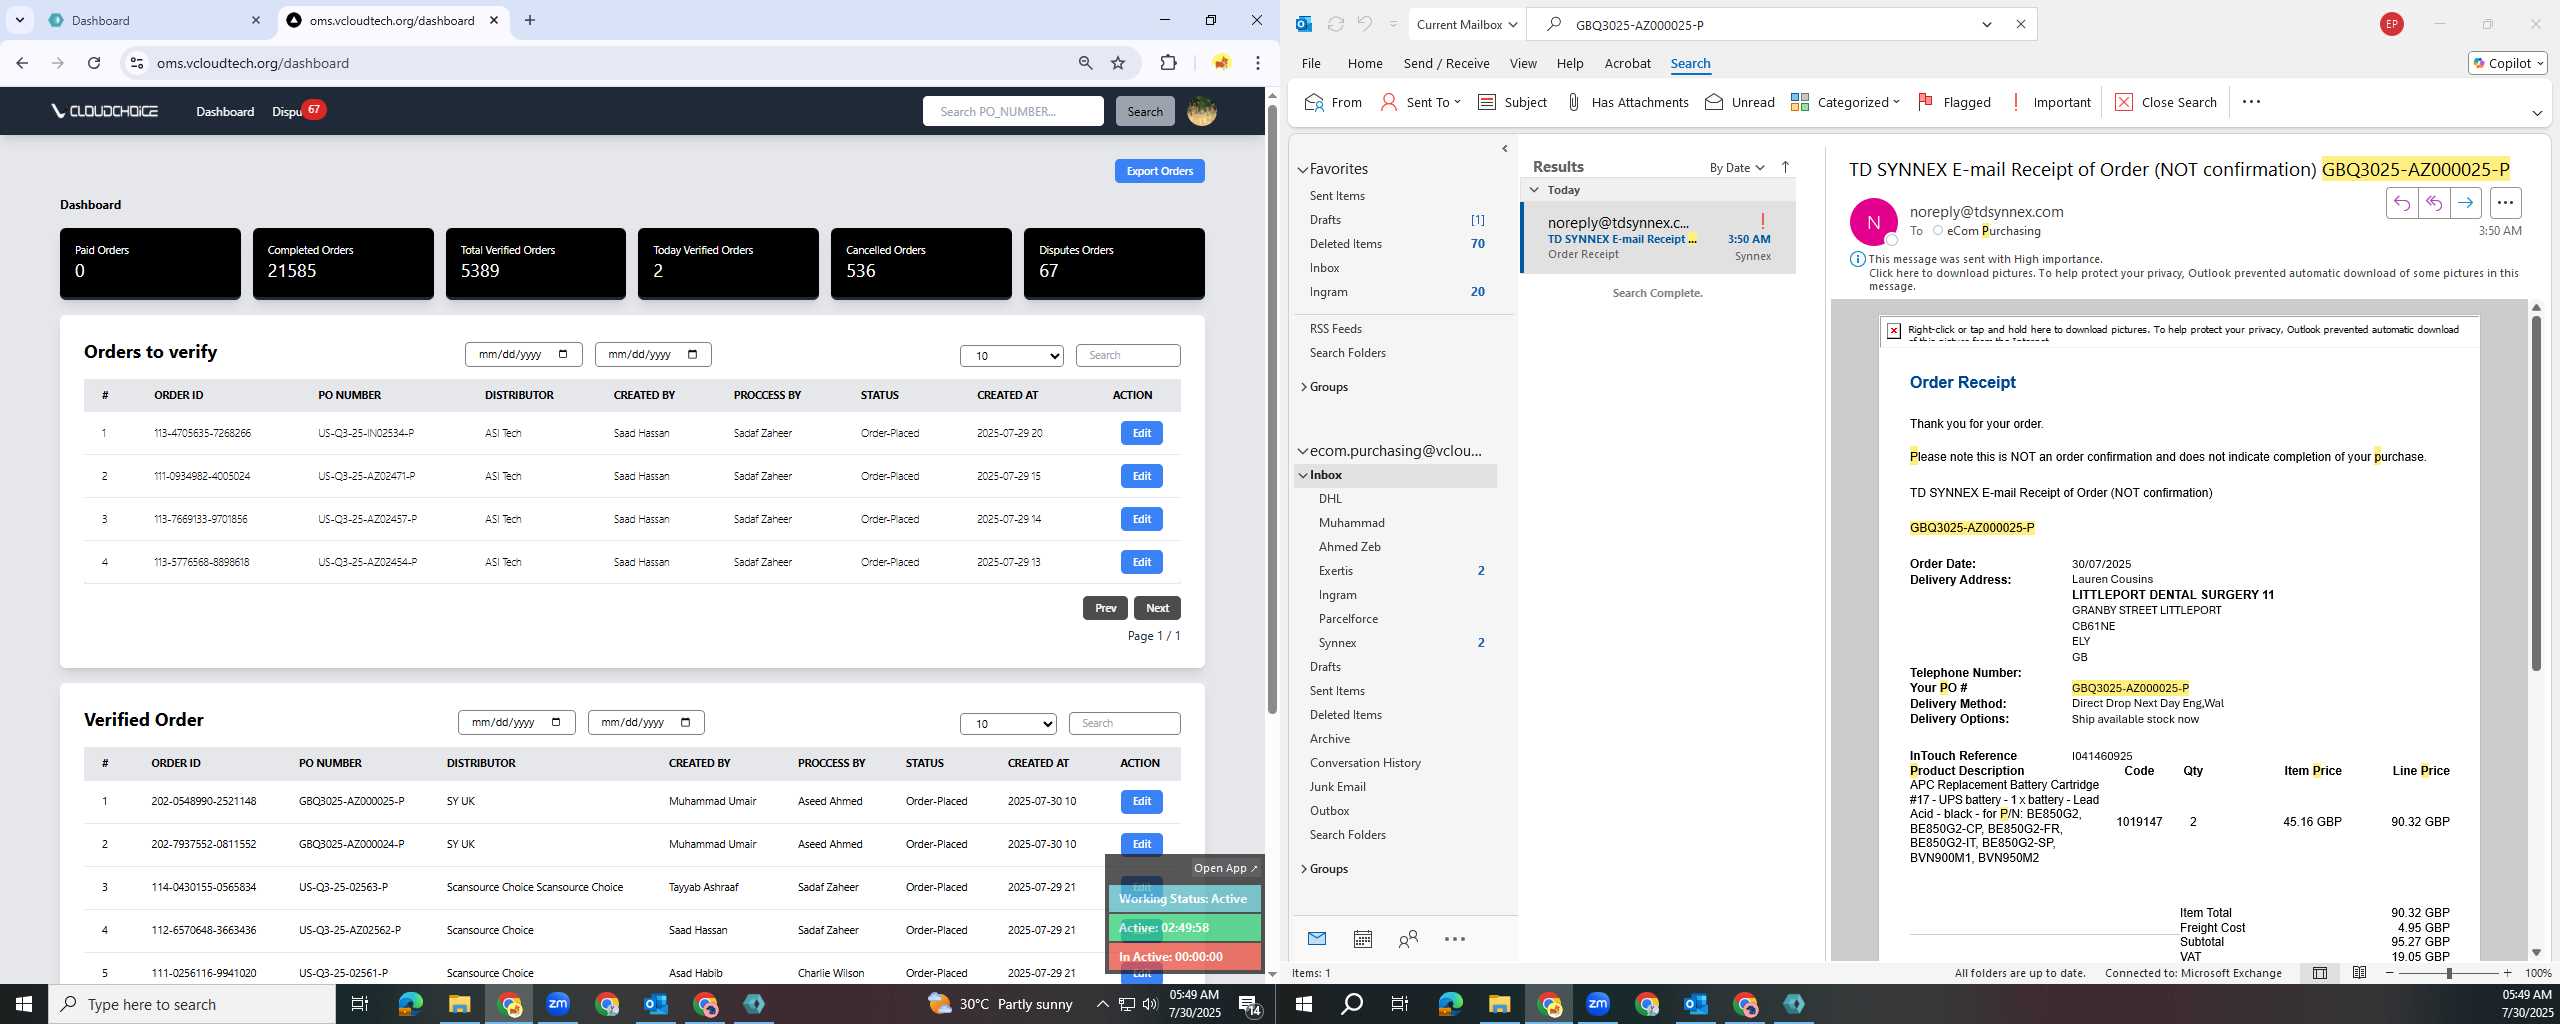Screen dimensions: 2560x1024
Task: Expand the Outlook search options chevron
Action: (1987, 24)
